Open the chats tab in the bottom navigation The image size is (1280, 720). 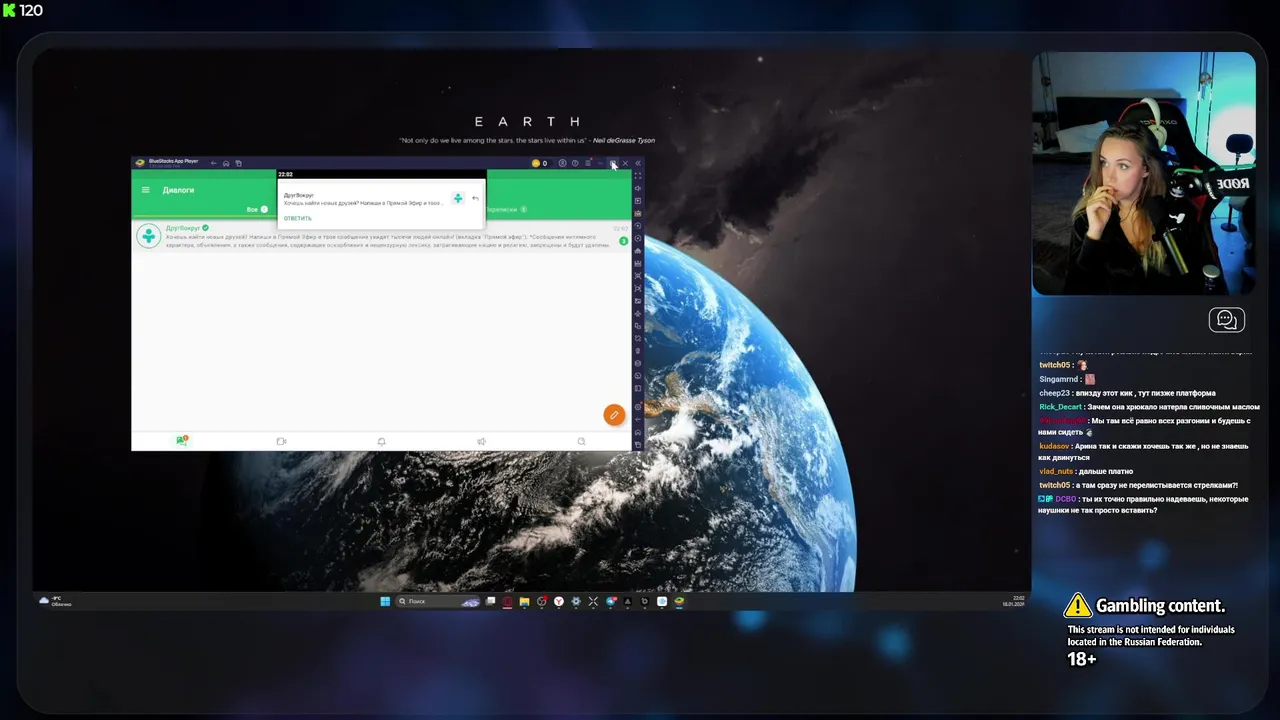[x=182, y=440]
